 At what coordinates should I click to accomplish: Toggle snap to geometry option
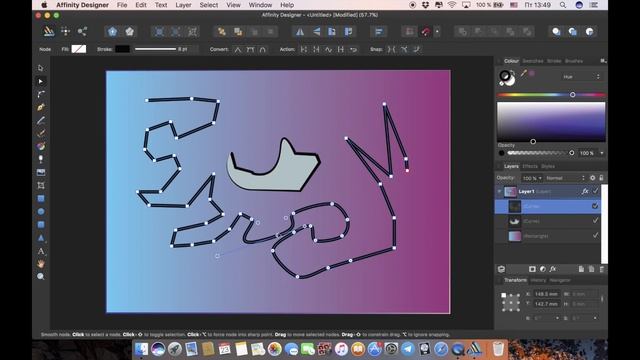pyautogui.click(x=404, y=49)
